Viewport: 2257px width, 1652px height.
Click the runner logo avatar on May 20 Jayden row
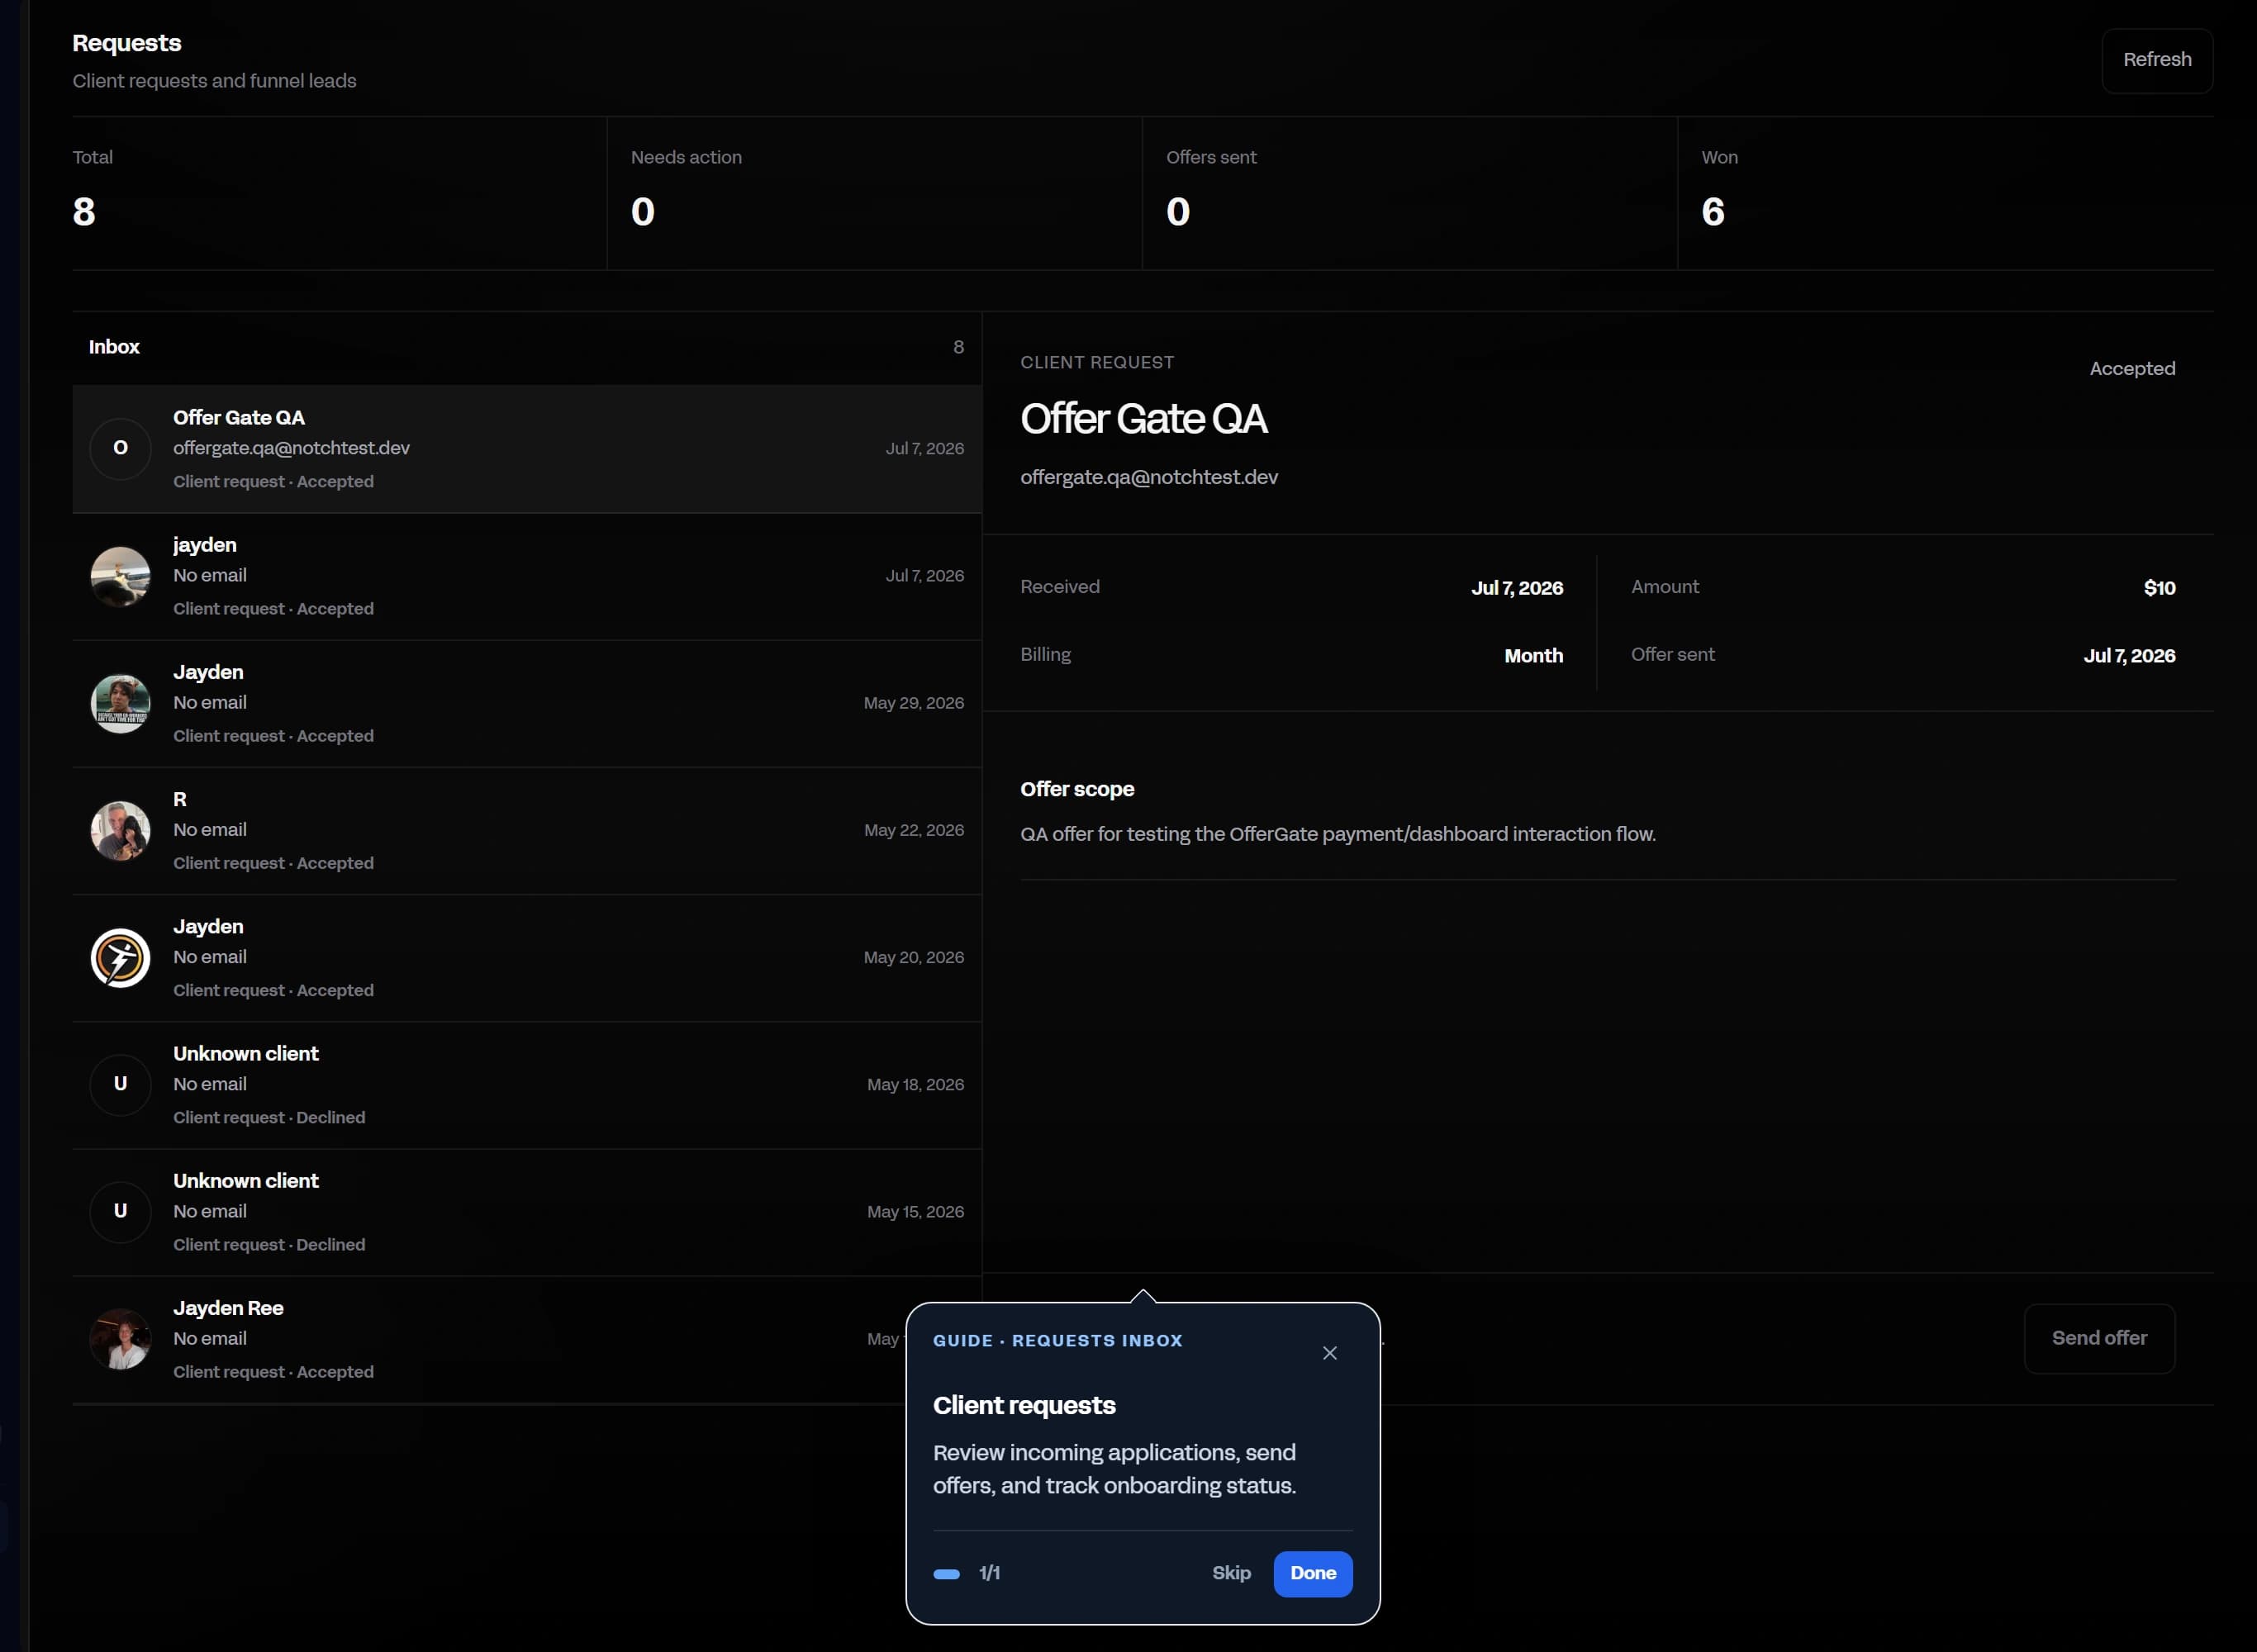point(120,957)
